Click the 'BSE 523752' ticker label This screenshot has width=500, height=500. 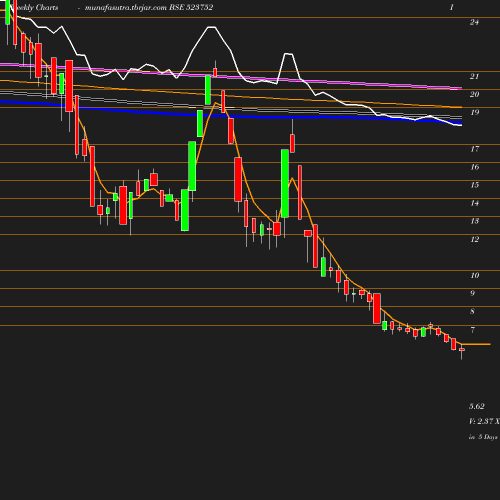(191, 7)
